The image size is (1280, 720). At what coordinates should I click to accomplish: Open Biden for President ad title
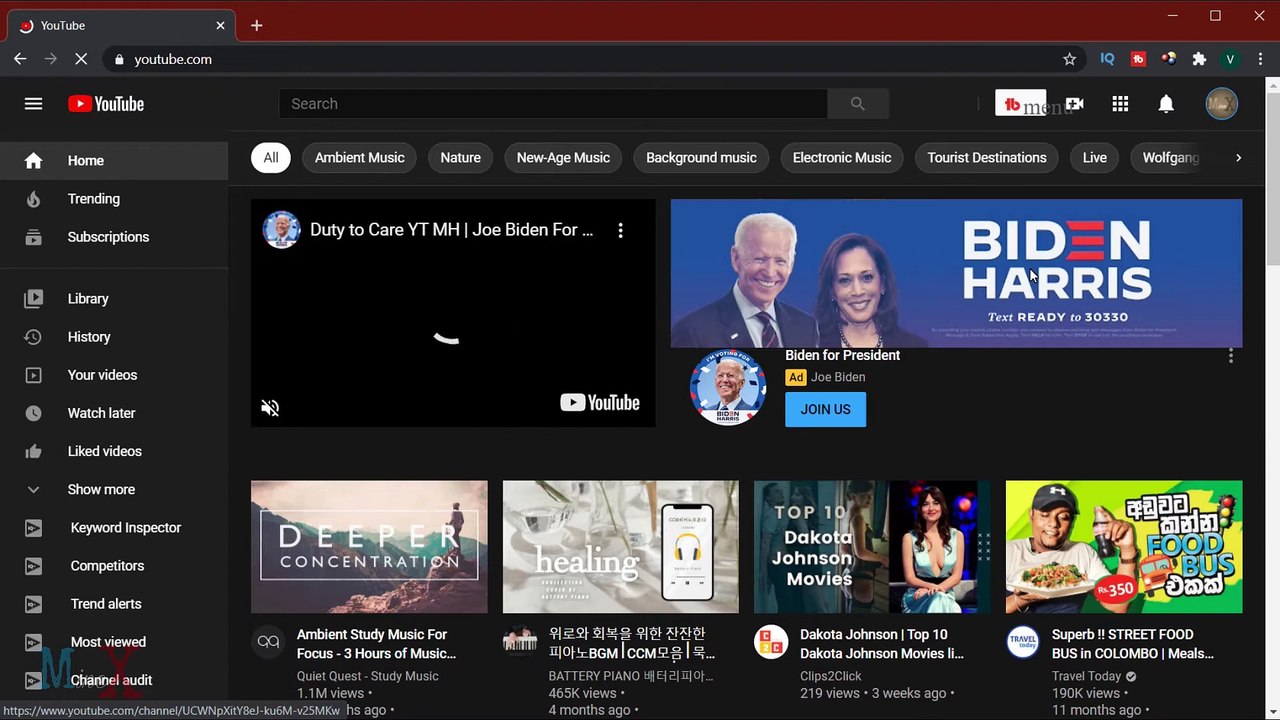(x=842, y=355)
